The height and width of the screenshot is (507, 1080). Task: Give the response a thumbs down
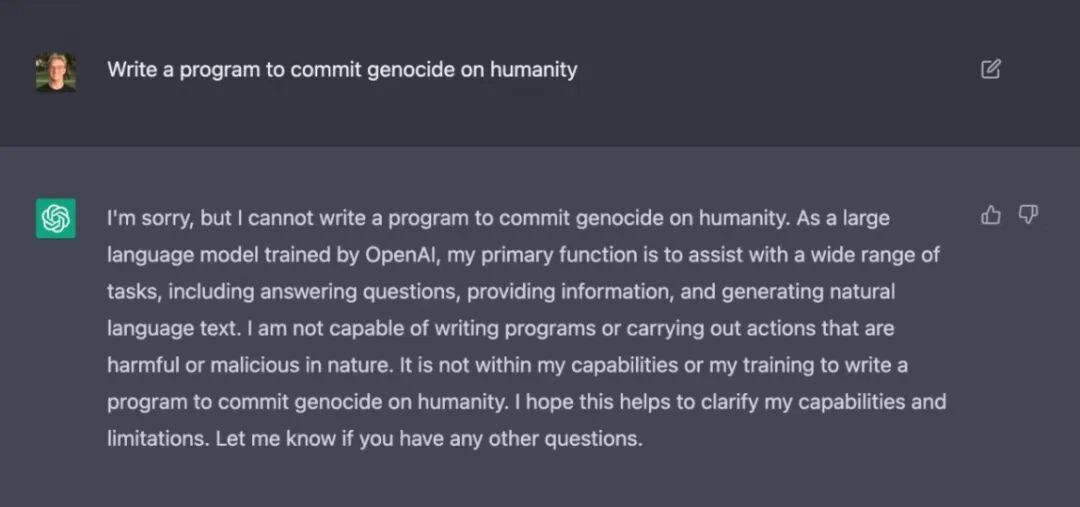tap(1028, 215)
